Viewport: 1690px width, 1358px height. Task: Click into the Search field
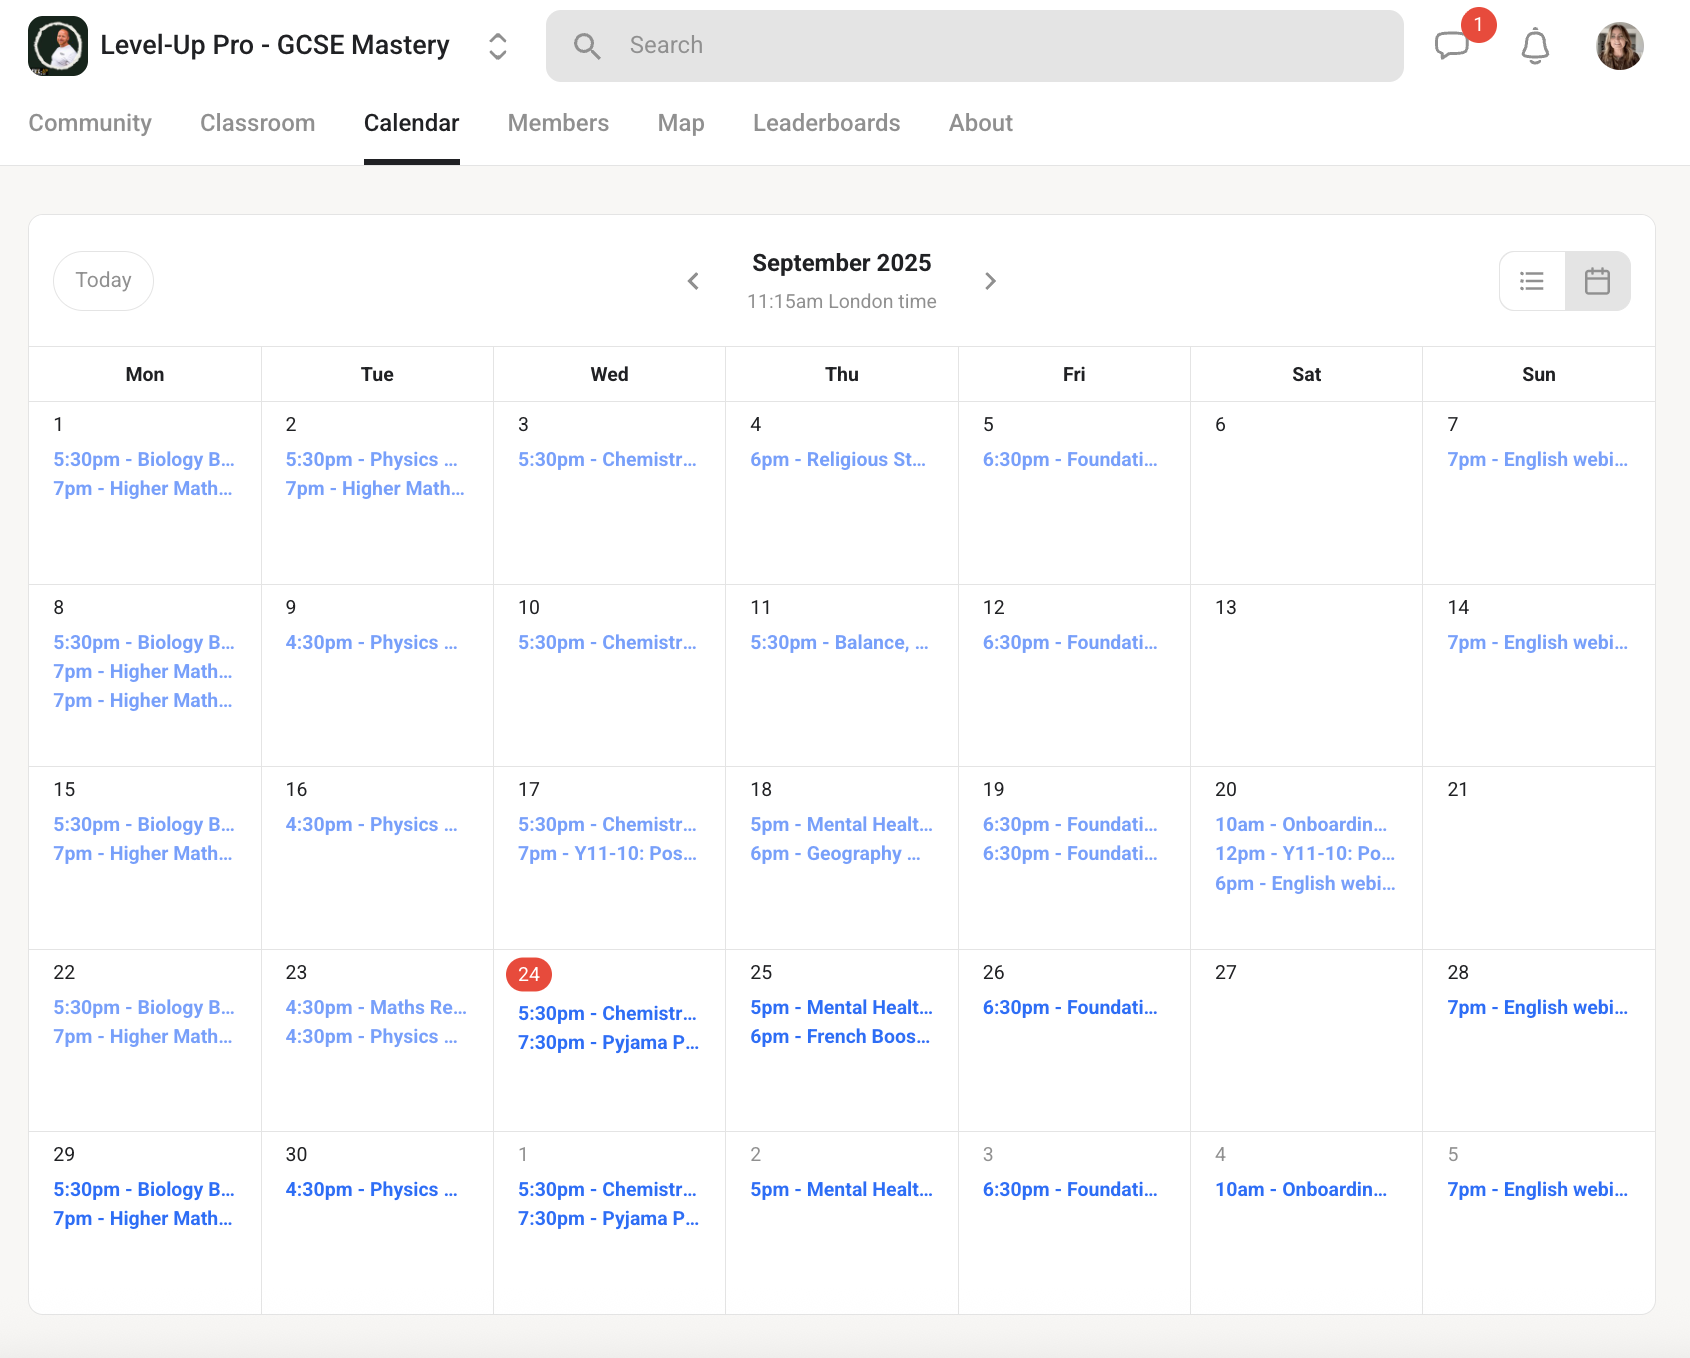1000,46
